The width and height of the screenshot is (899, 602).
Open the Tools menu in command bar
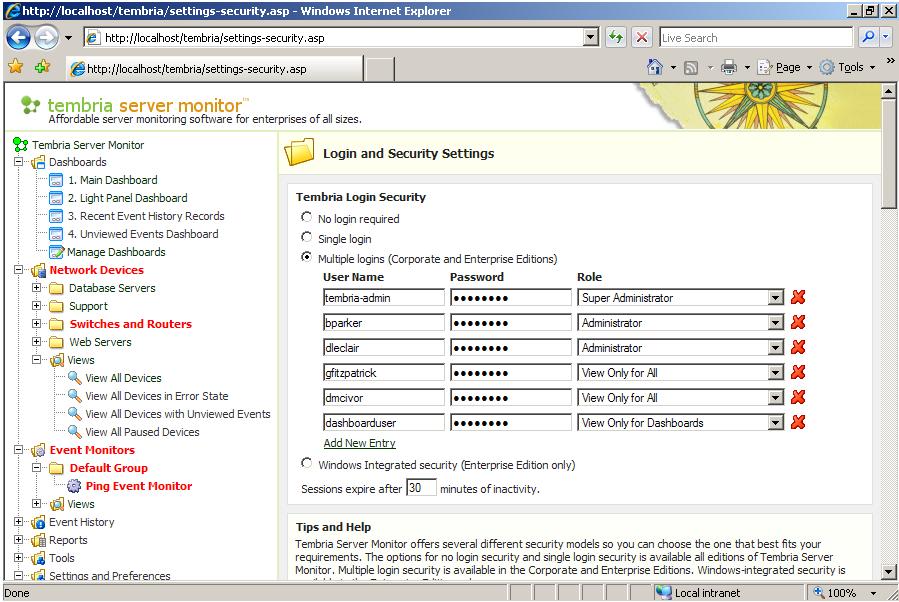[x=847, y=68]
